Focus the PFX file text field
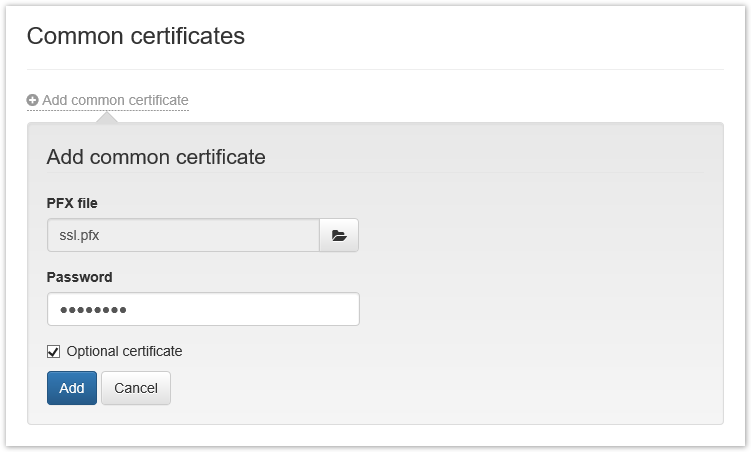 pos(183,235)
